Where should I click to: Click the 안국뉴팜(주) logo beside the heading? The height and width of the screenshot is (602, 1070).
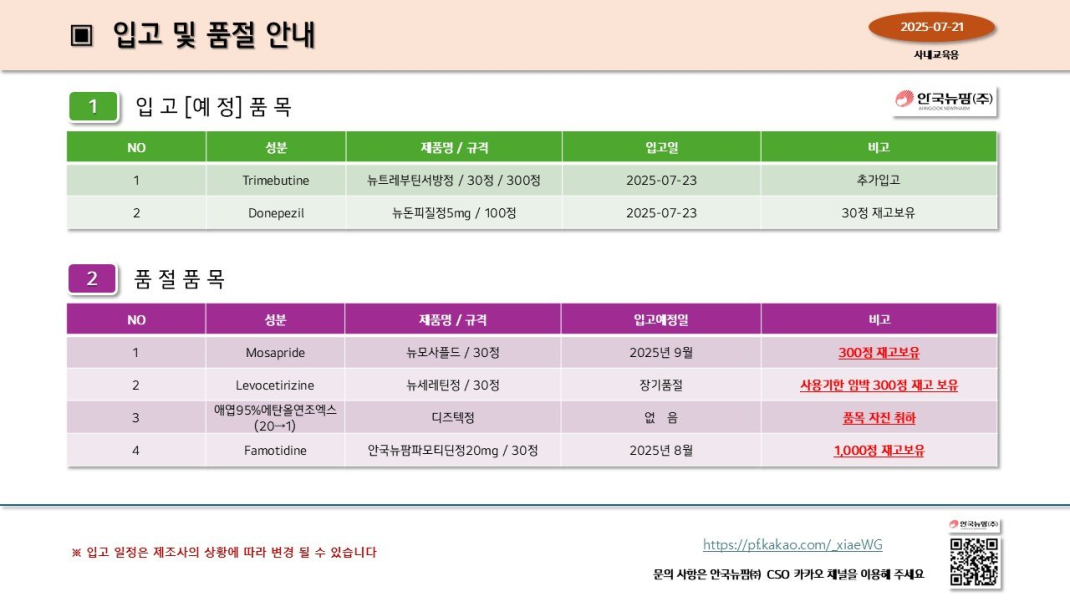pos(944,100)
